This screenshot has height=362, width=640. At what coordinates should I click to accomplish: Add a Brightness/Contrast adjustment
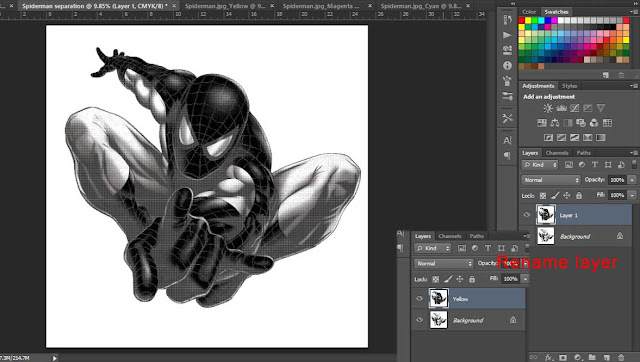tap(548, 108)
